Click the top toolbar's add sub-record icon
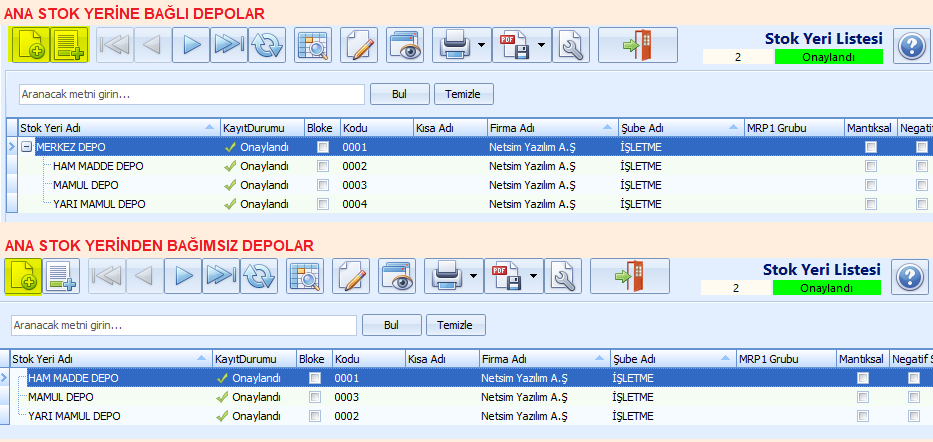 click(x=69, y=45)
